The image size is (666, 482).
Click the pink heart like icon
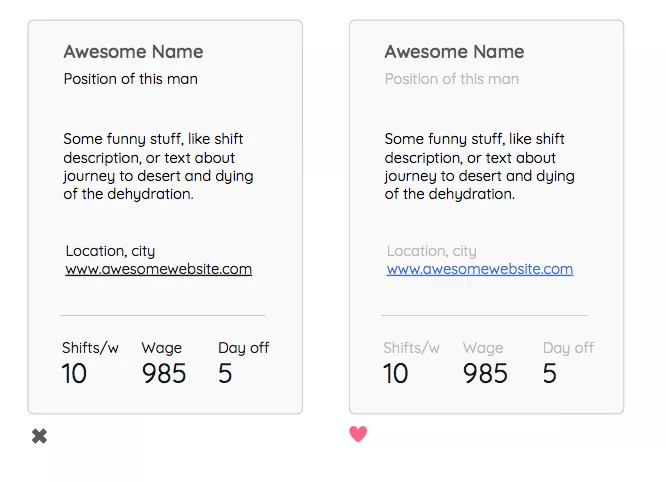(358, 434)
